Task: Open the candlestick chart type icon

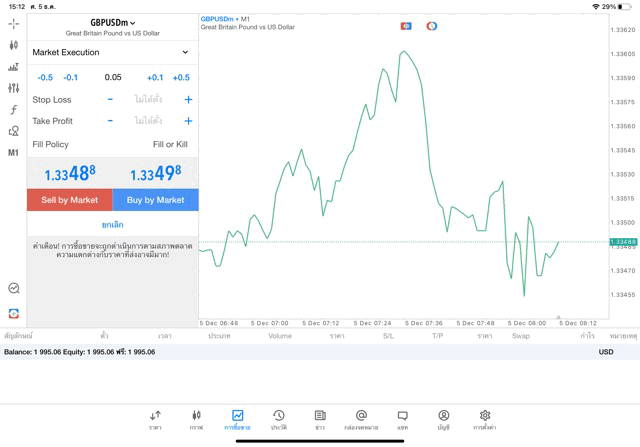Action: pos(13,45)
